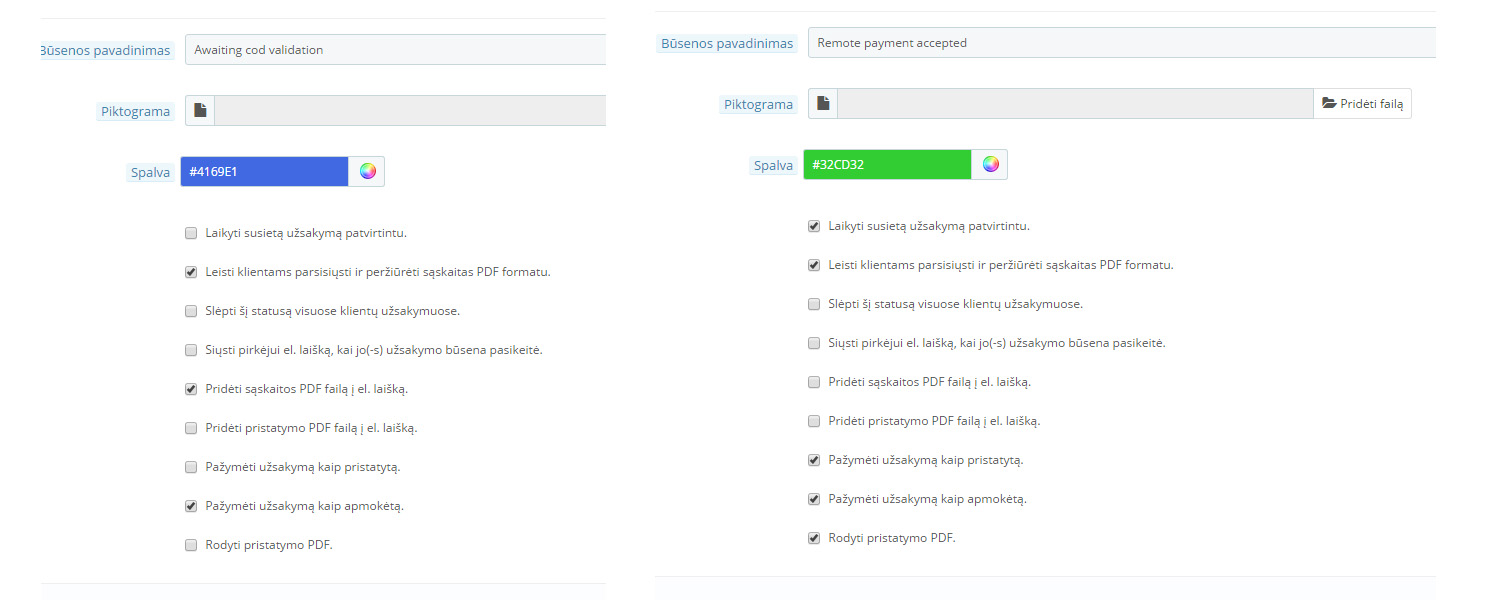1500x600 pixels.
Task: Enable the unticked 'Laikyti susietą užsakymą patvirtintu'
Action: pyautogui.click(x=191, y=233)
